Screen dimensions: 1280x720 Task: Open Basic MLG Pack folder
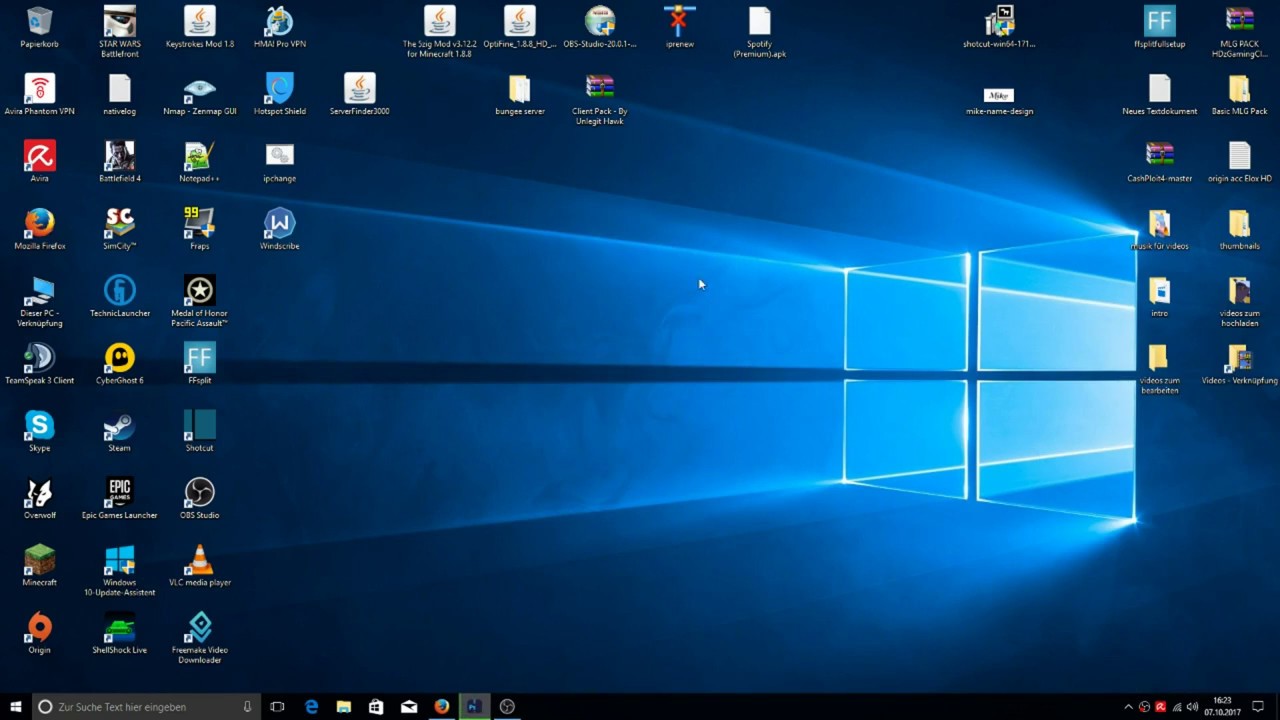coord(1240,89)
